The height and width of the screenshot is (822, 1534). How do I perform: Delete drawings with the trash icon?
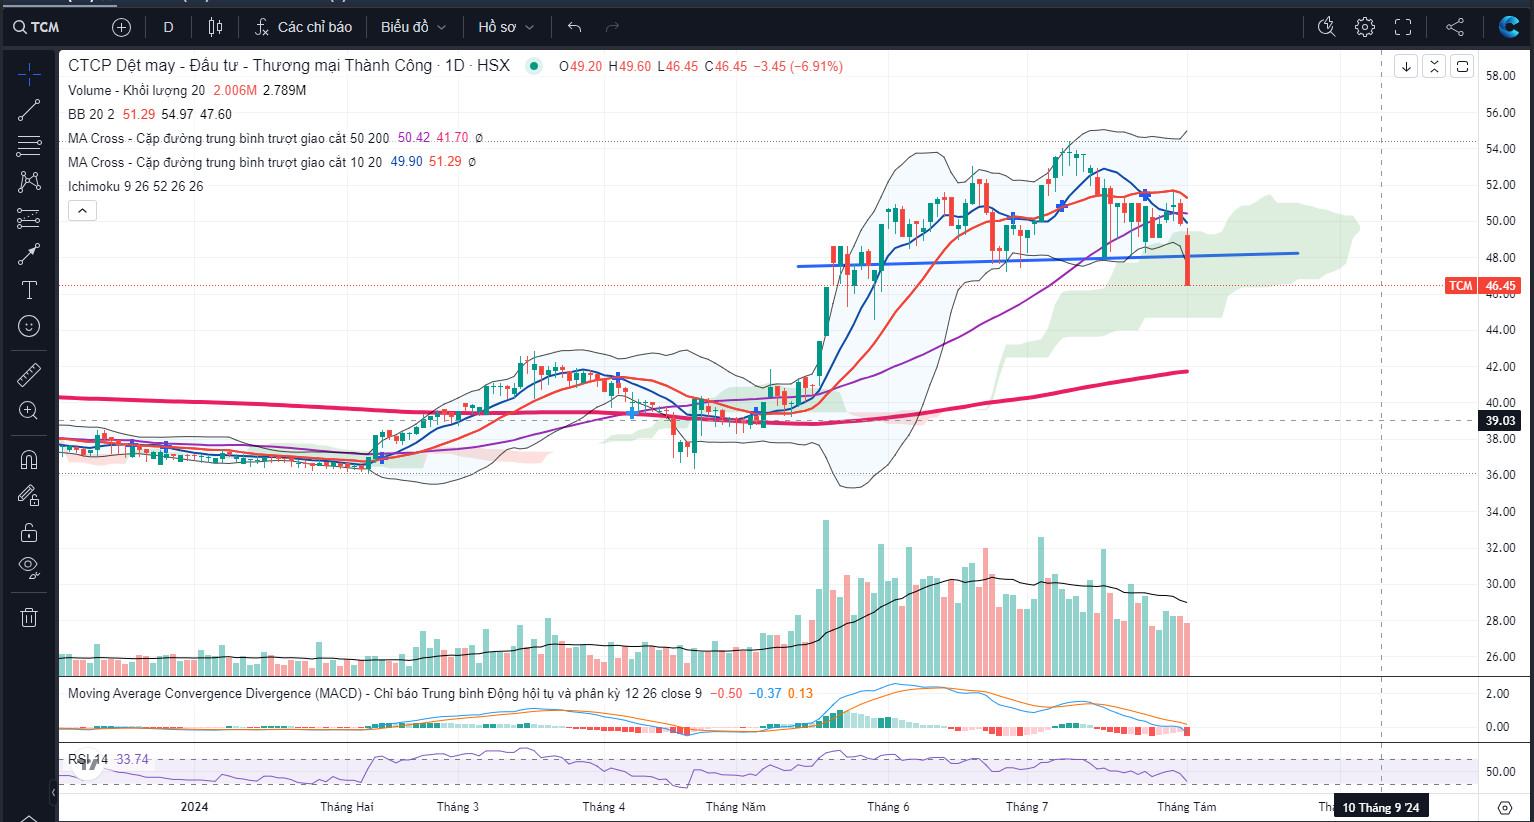pyautogui.click(x=29, y=617)
